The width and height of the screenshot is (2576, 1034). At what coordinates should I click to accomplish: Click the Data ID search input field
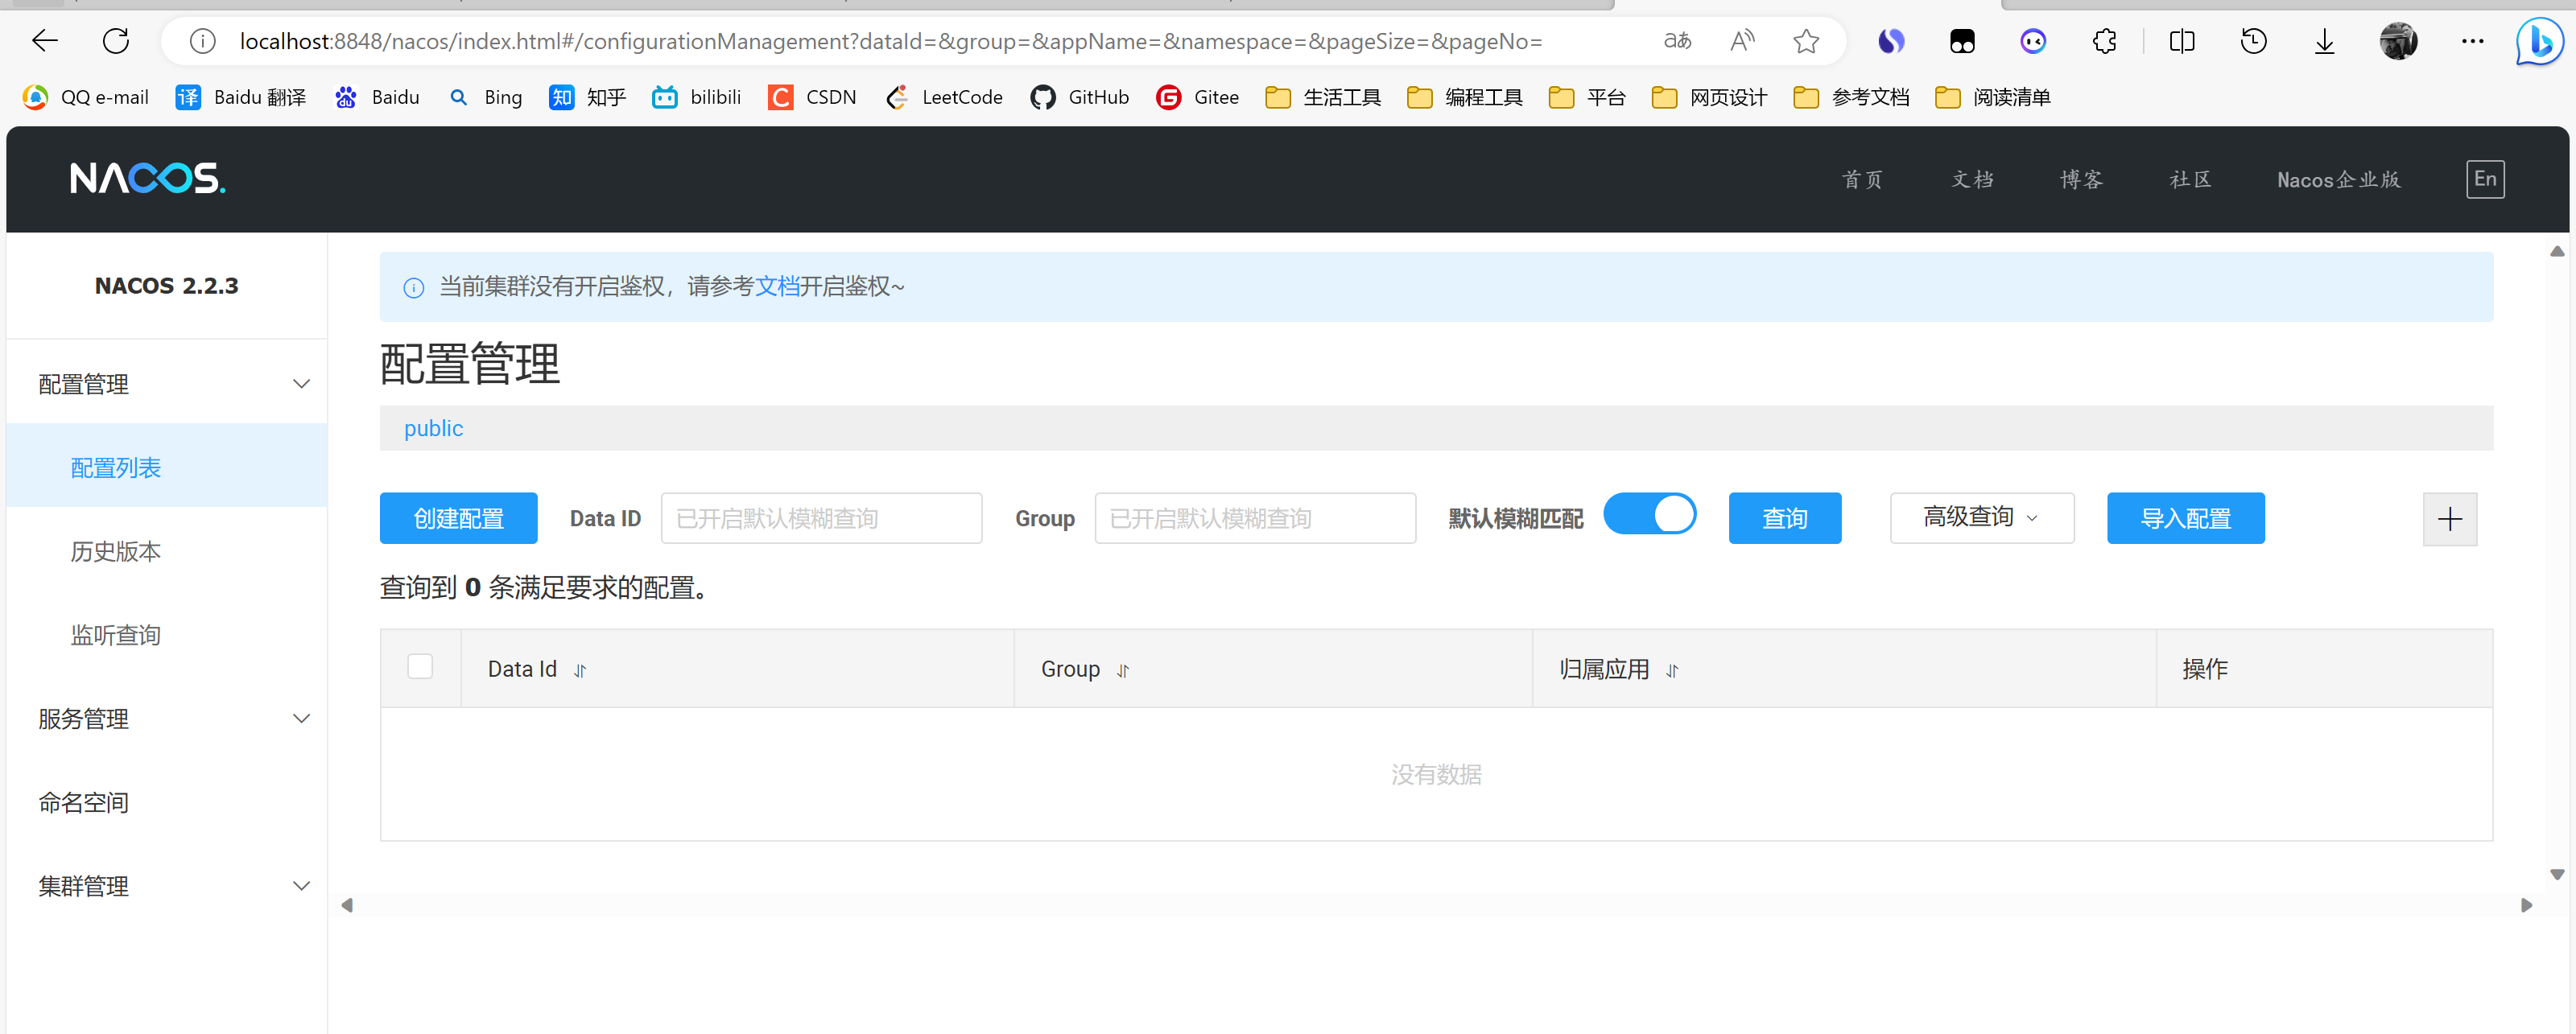(820, 518)
